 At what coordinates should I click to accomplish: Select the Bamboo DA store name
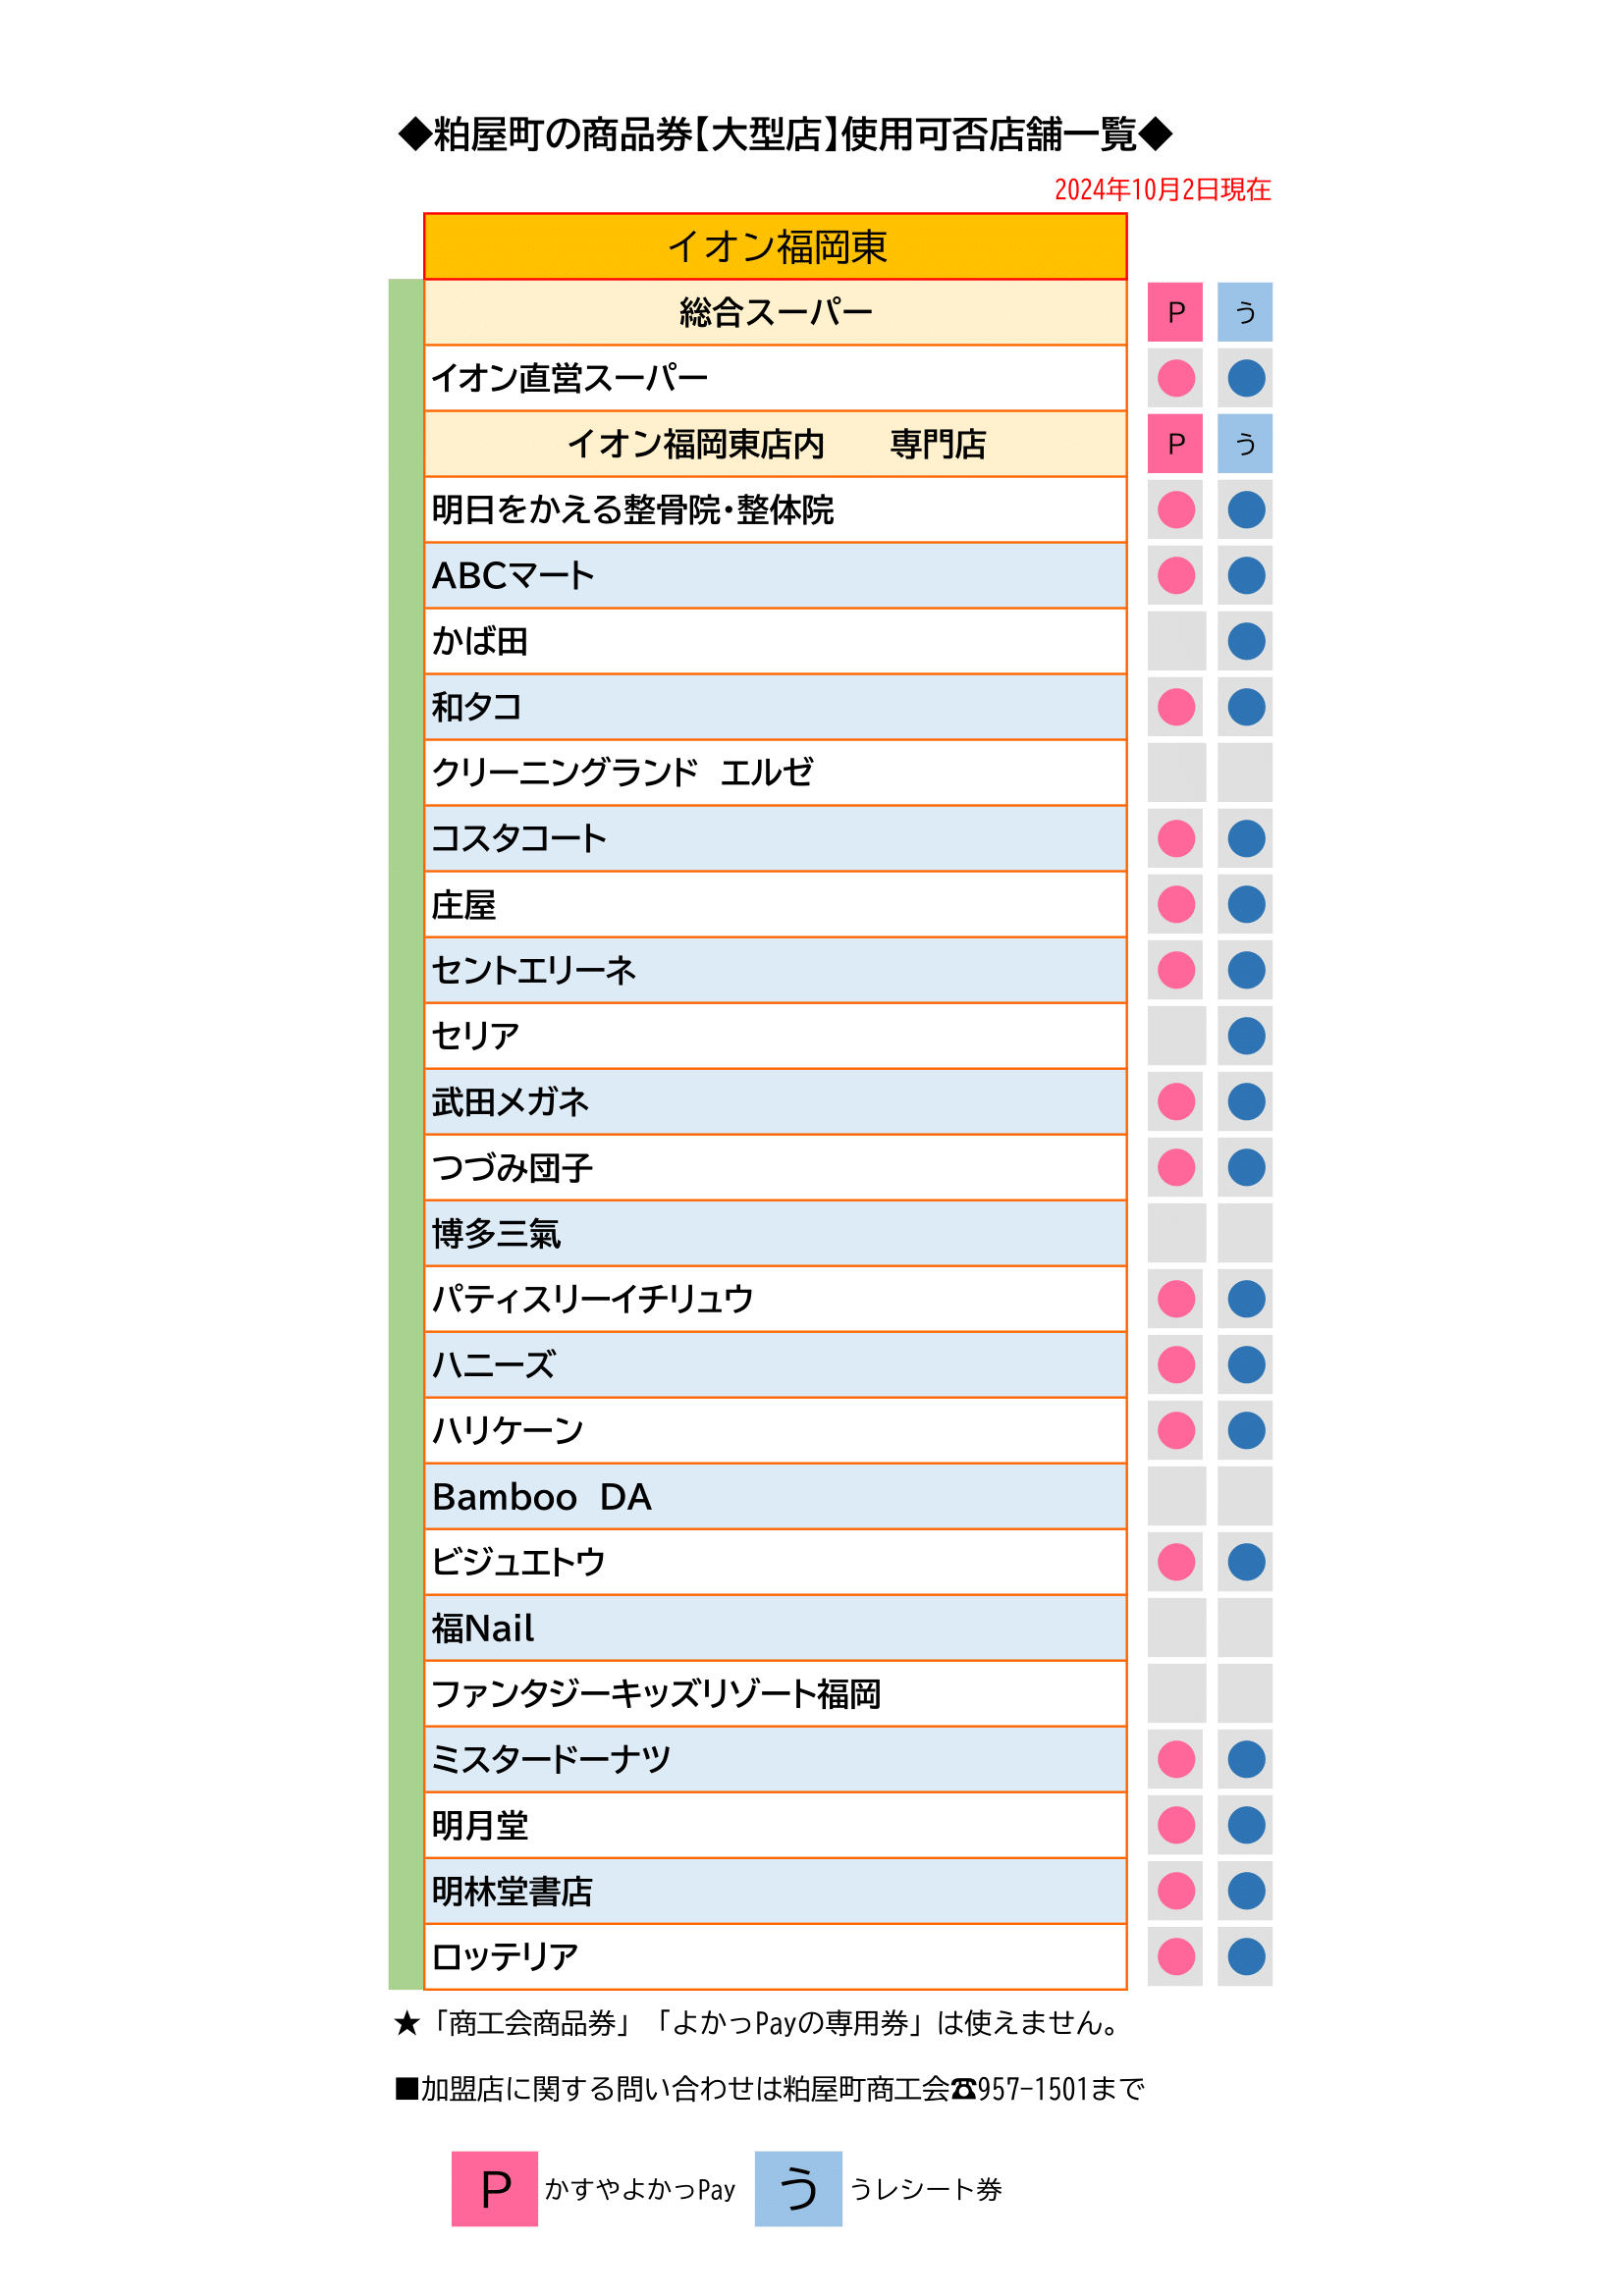tap(542, 1497)
